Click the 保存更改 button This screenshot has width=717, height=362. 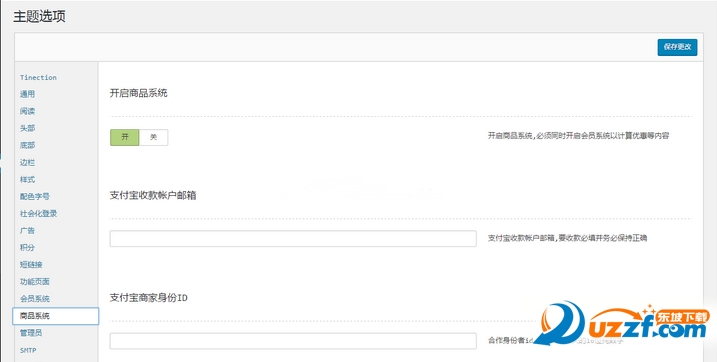tap(677, 47)
